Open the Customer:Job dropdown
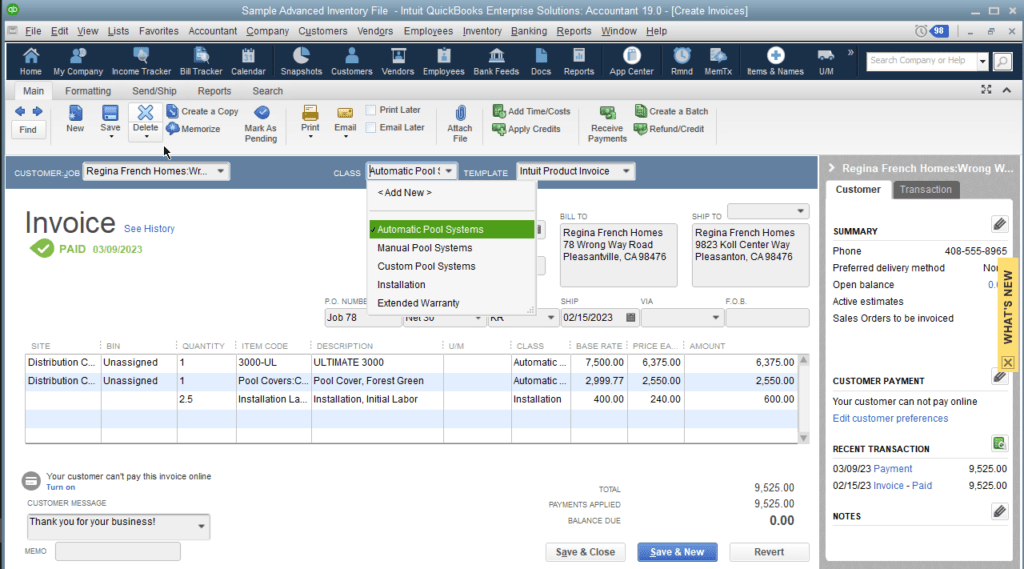The height and width of the screenshot is (569, 1024). pos(221,171)
